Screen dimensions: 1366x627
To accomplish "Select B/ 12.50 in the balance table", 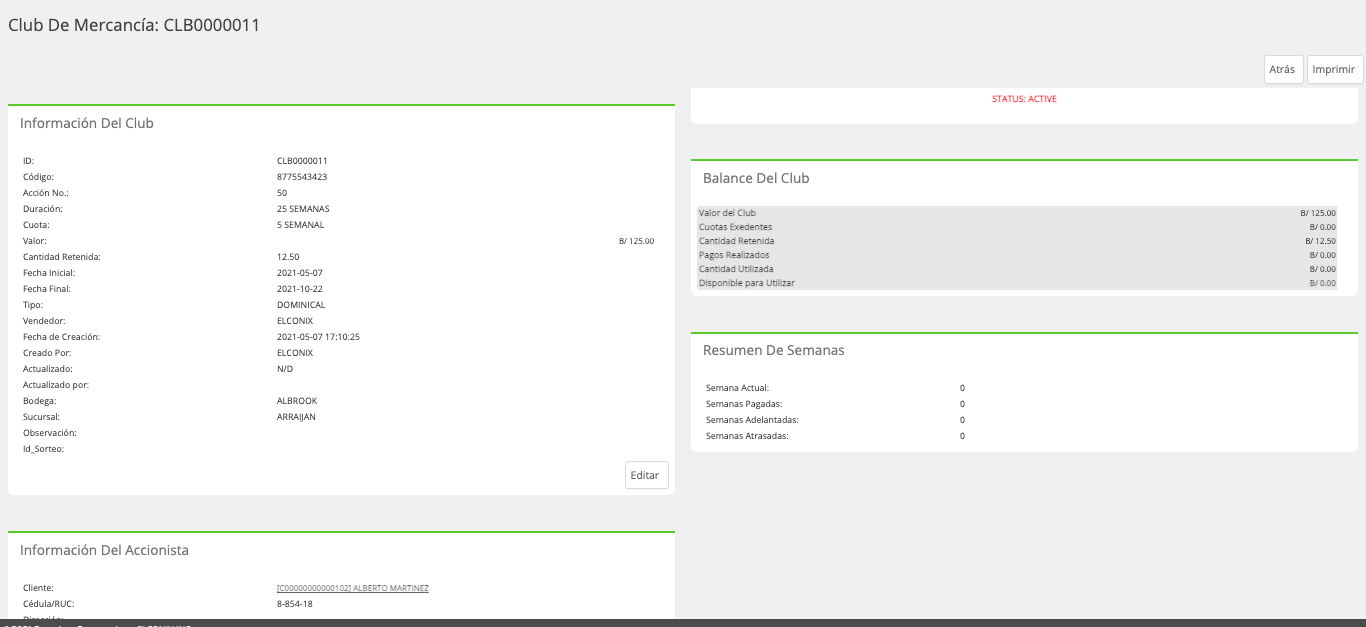I will click(1320, 241).
